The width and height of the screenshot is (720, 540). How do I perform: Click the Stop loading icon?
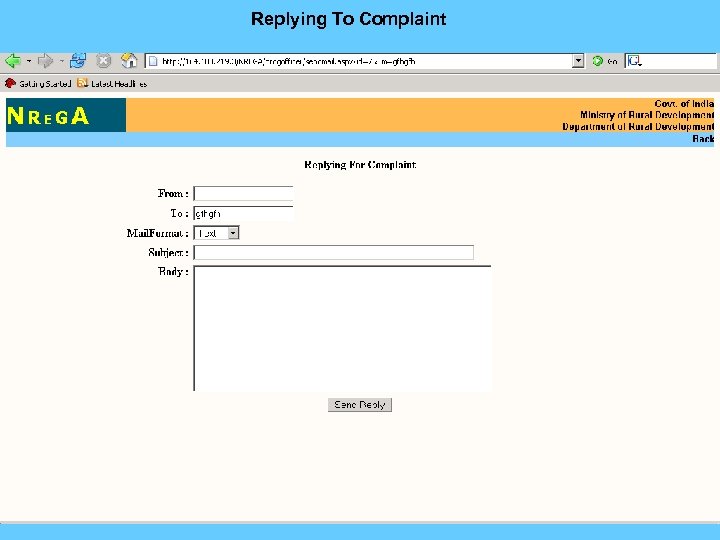pyautogui.click(x=104, y=61)
